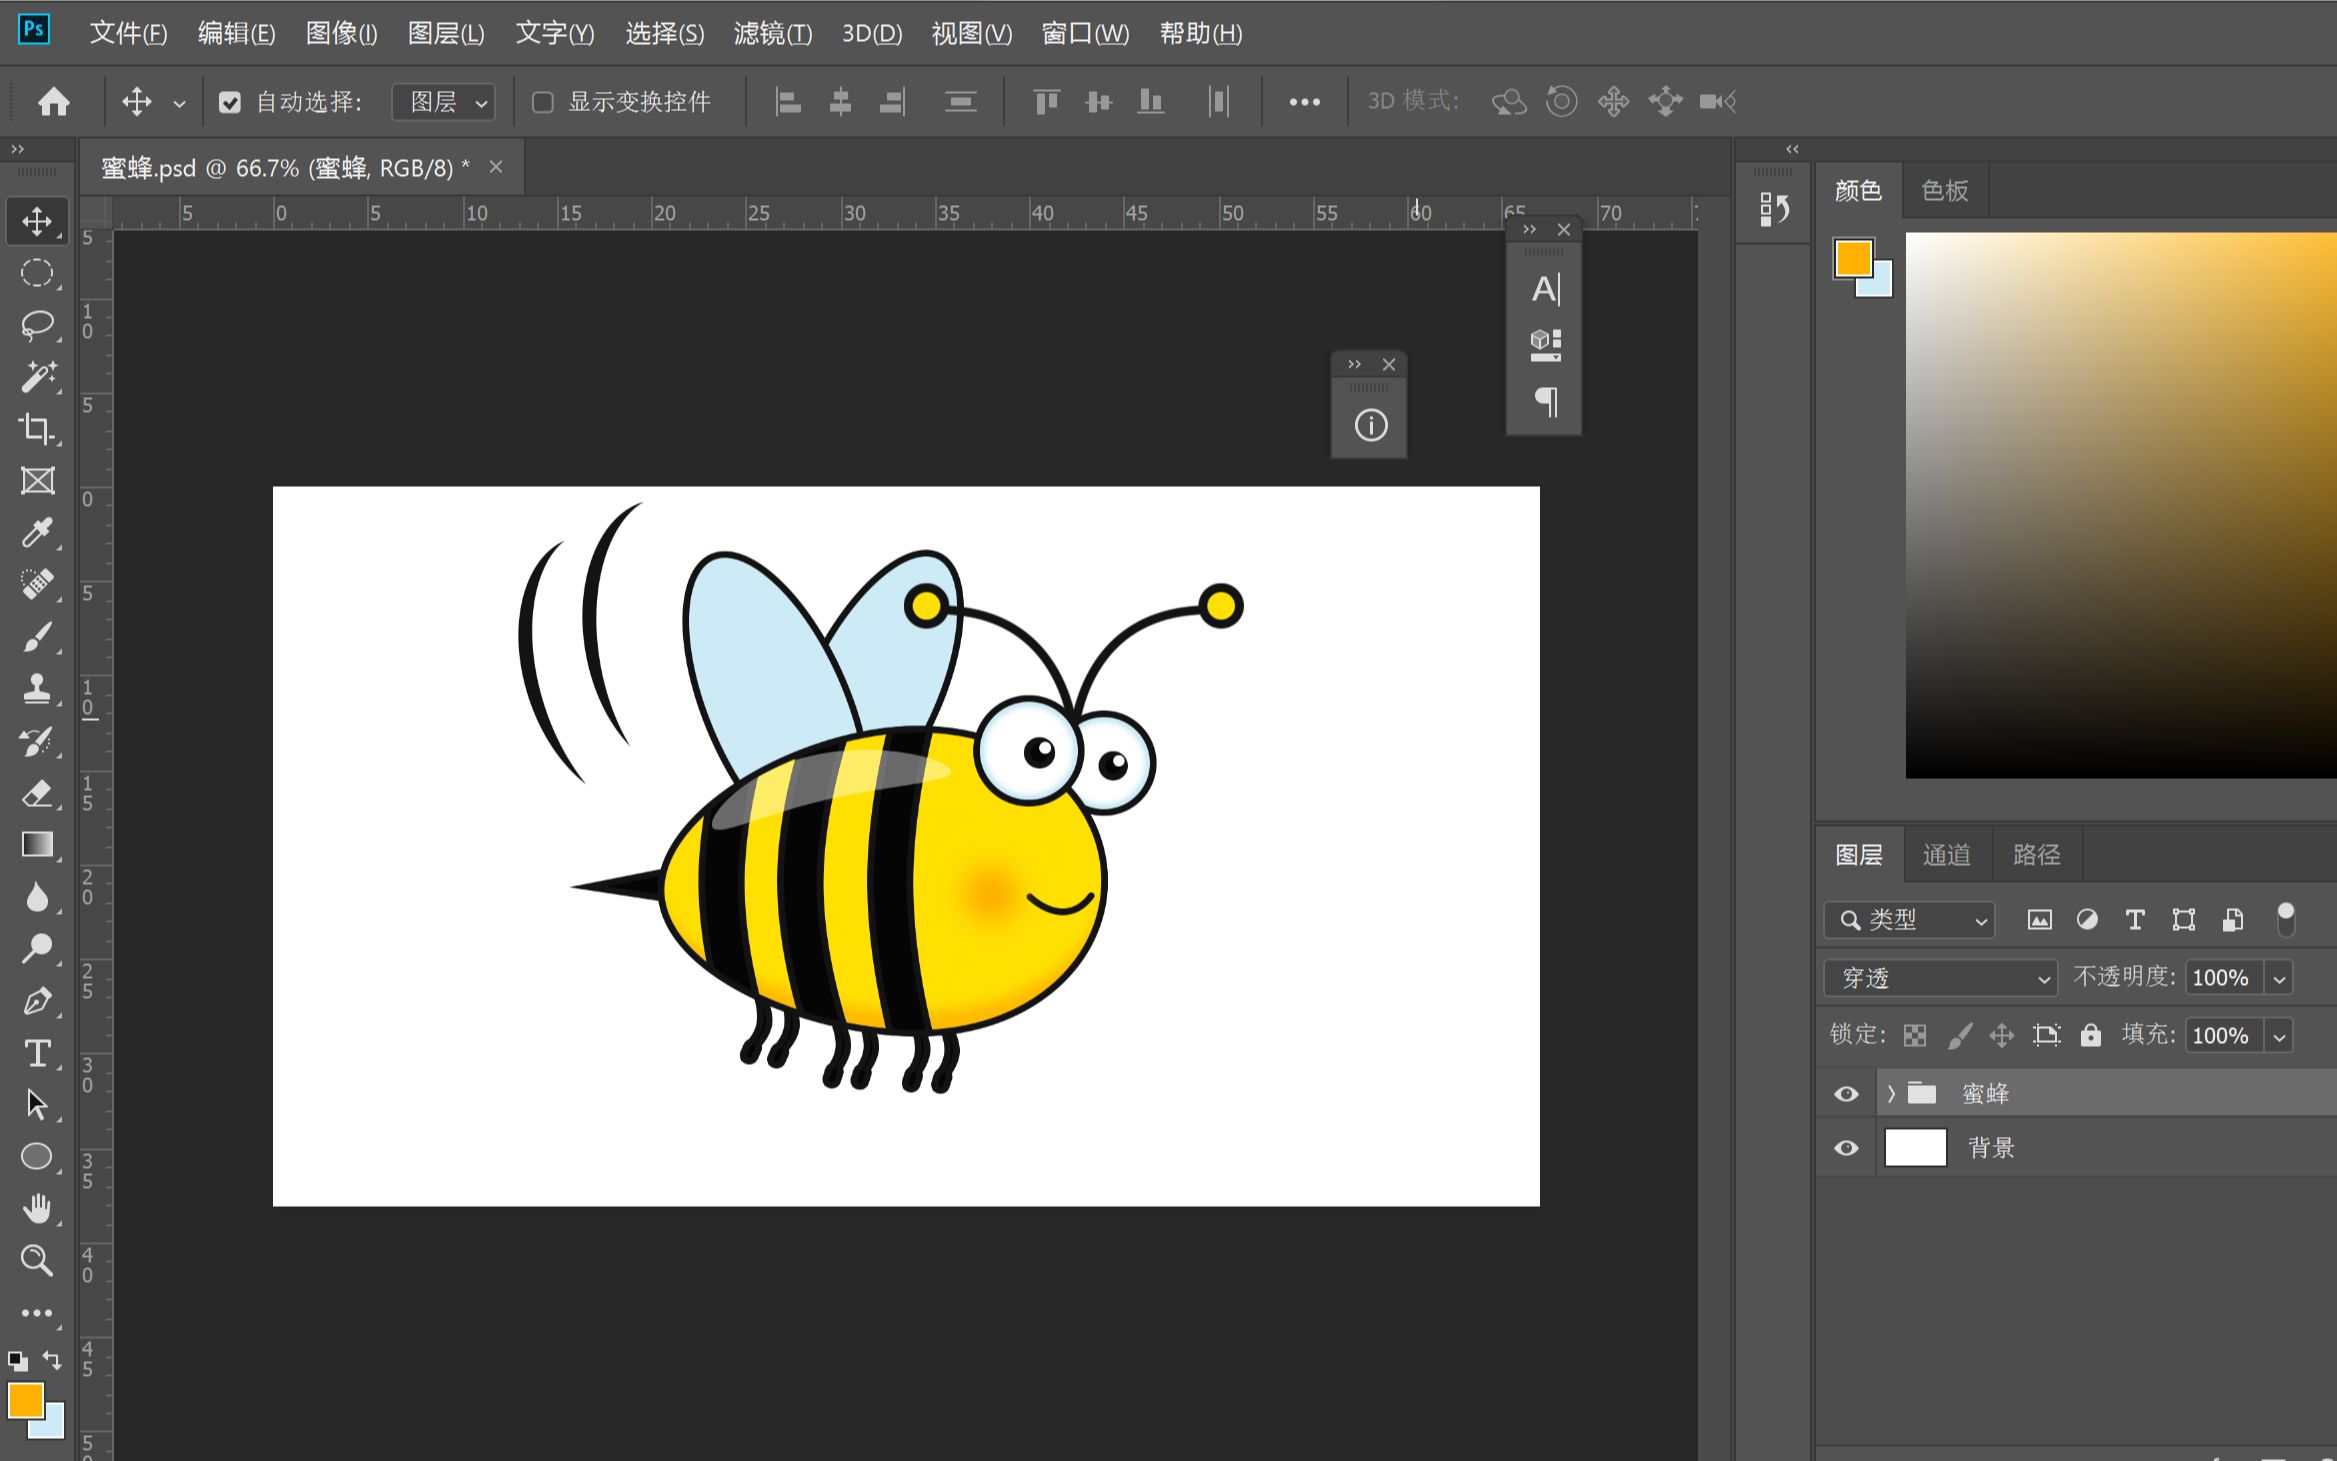Switch to the 色板 tab
The image size is (2337, 1461).
coord(1944,190)
